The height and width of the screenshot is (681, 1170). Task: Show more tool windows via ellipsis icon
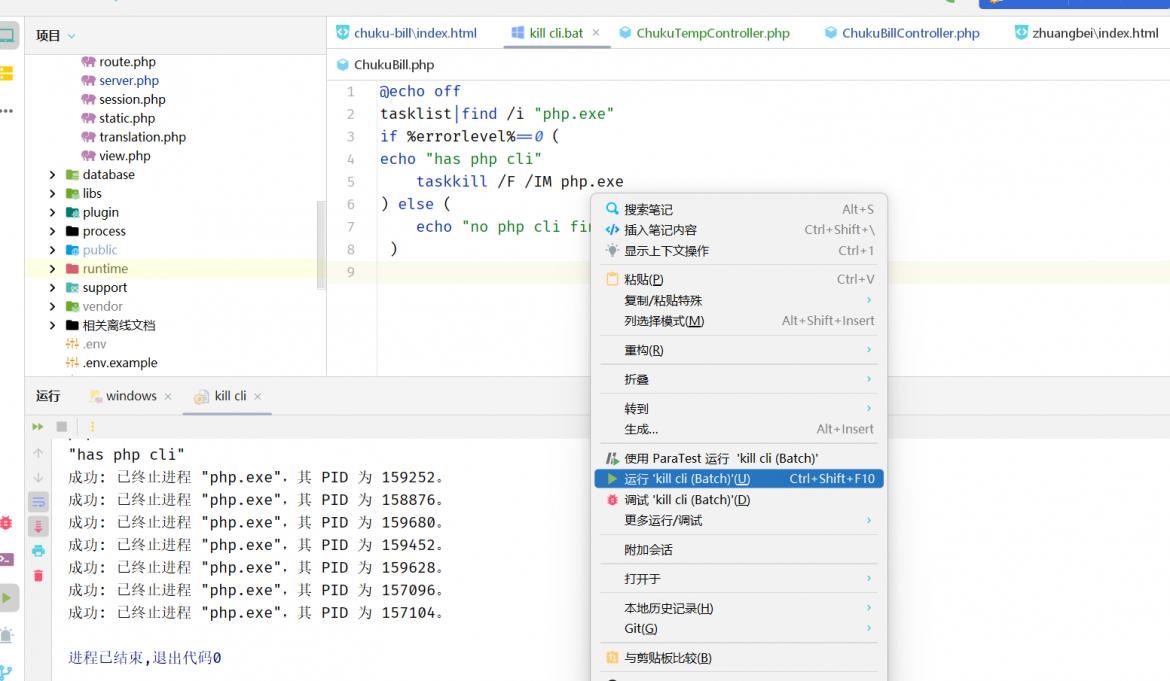(7, 111)
